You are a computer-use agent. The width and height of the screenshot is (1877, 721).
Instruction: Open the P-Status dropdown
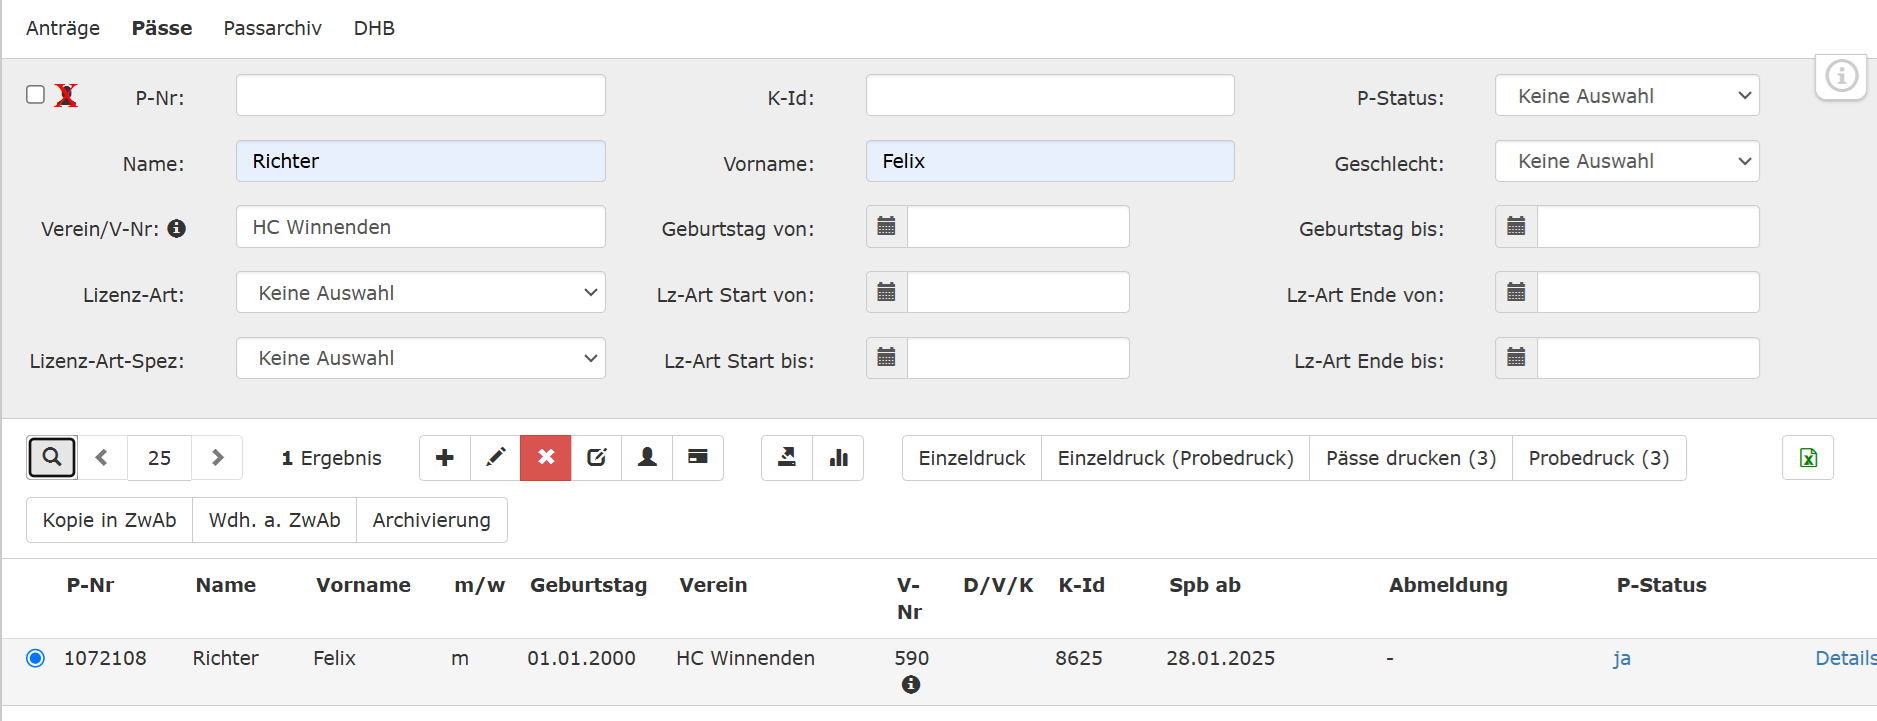pyautogui.click(x=1626, y=96)
